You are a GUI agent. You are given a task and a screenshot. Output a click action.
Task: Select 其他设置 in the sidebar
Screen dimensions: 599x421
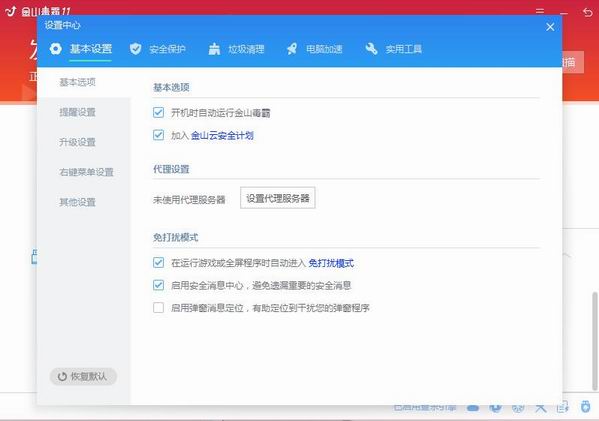tap(77, 202)
